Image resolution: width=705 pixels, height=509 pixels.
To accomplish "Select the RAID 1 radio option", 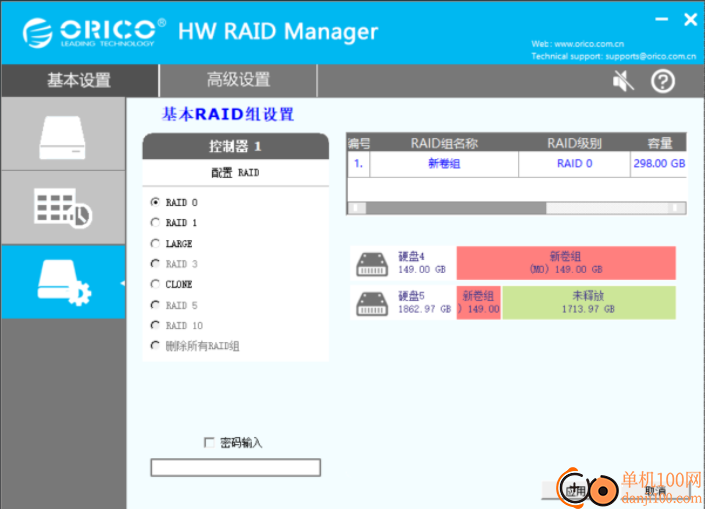I will pos(155,223).
